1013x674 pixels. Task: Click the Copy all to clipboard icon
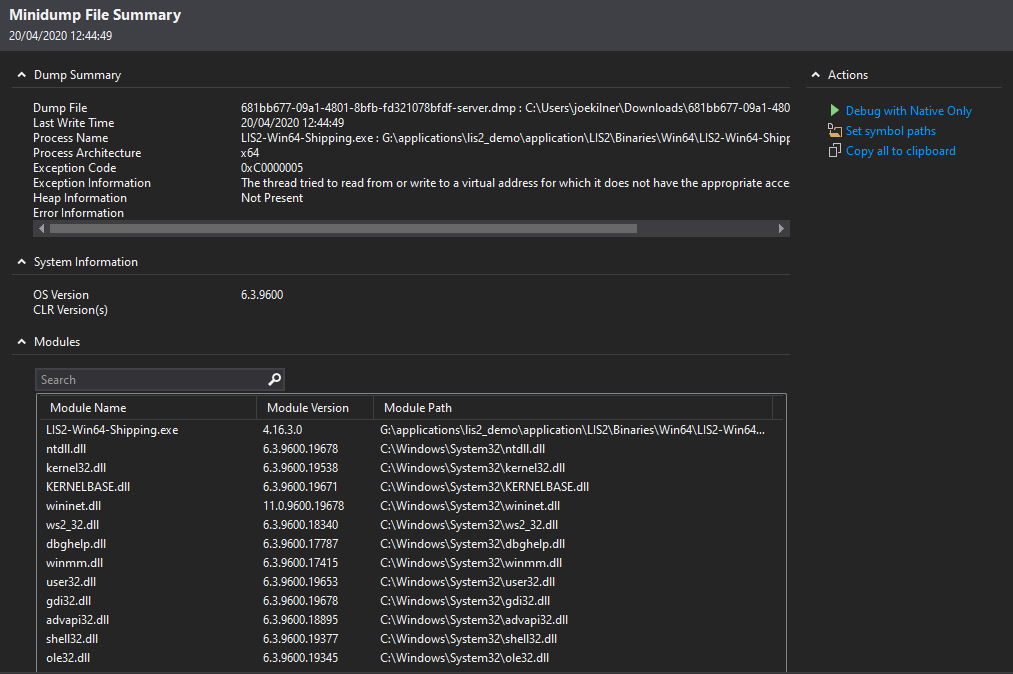pos(835,151)
